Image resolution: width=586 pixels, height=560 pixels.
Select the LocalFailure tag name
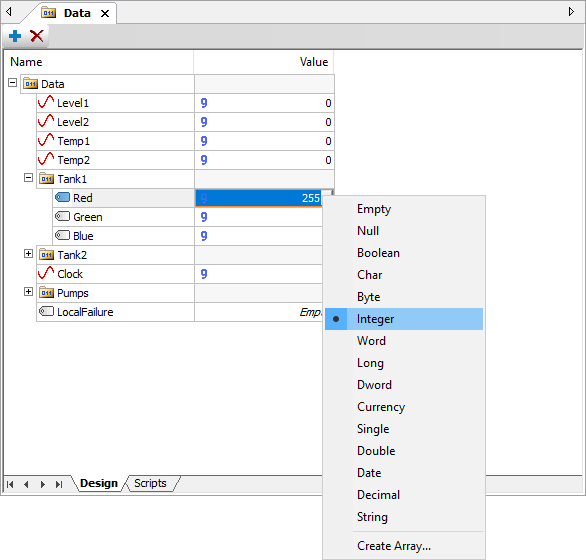pos(85,312)
